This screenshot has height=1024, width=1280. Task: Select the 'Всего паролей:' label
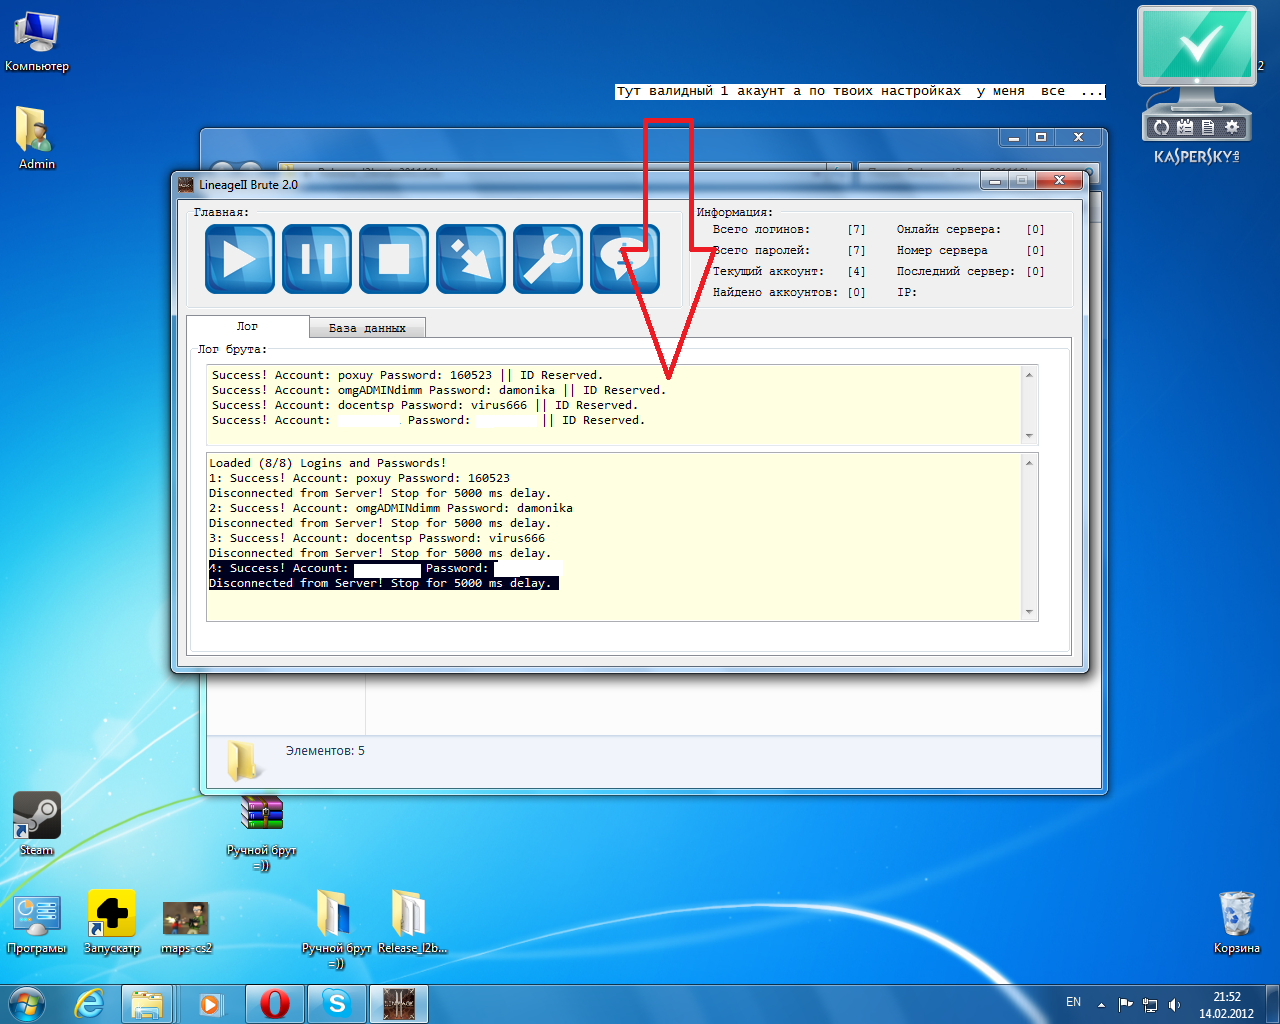[761, 251]
